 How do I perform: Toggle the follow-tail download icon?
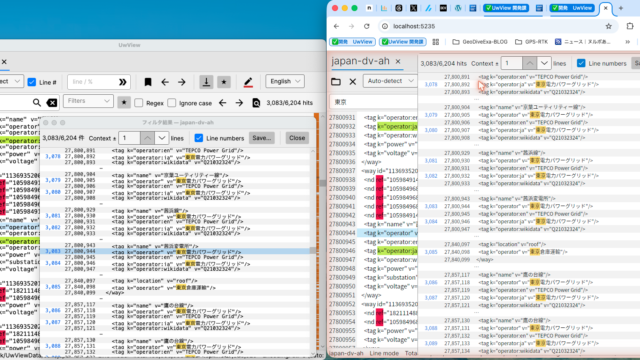coord(206,82)
